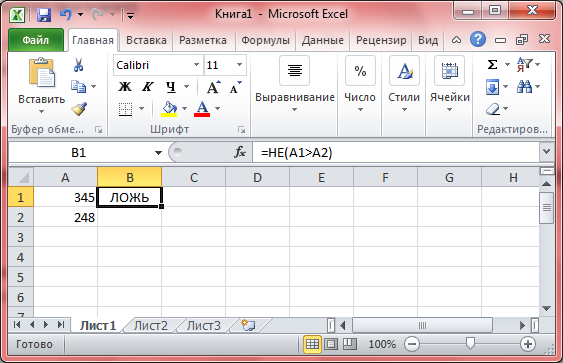563x363 pixels.
Task: Click the 100% zoom level
Action: [x=382, y=344]
